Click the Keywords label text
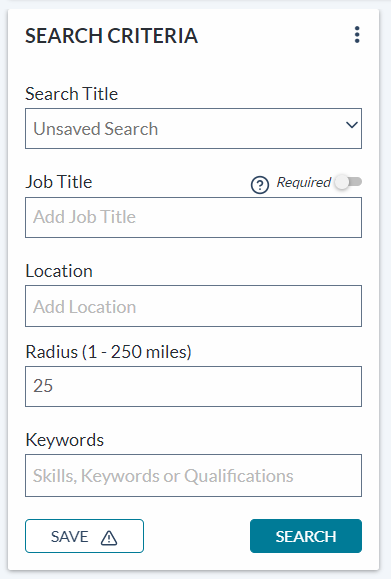Screen dimensions: 391x579 click(x=65, y=440)
